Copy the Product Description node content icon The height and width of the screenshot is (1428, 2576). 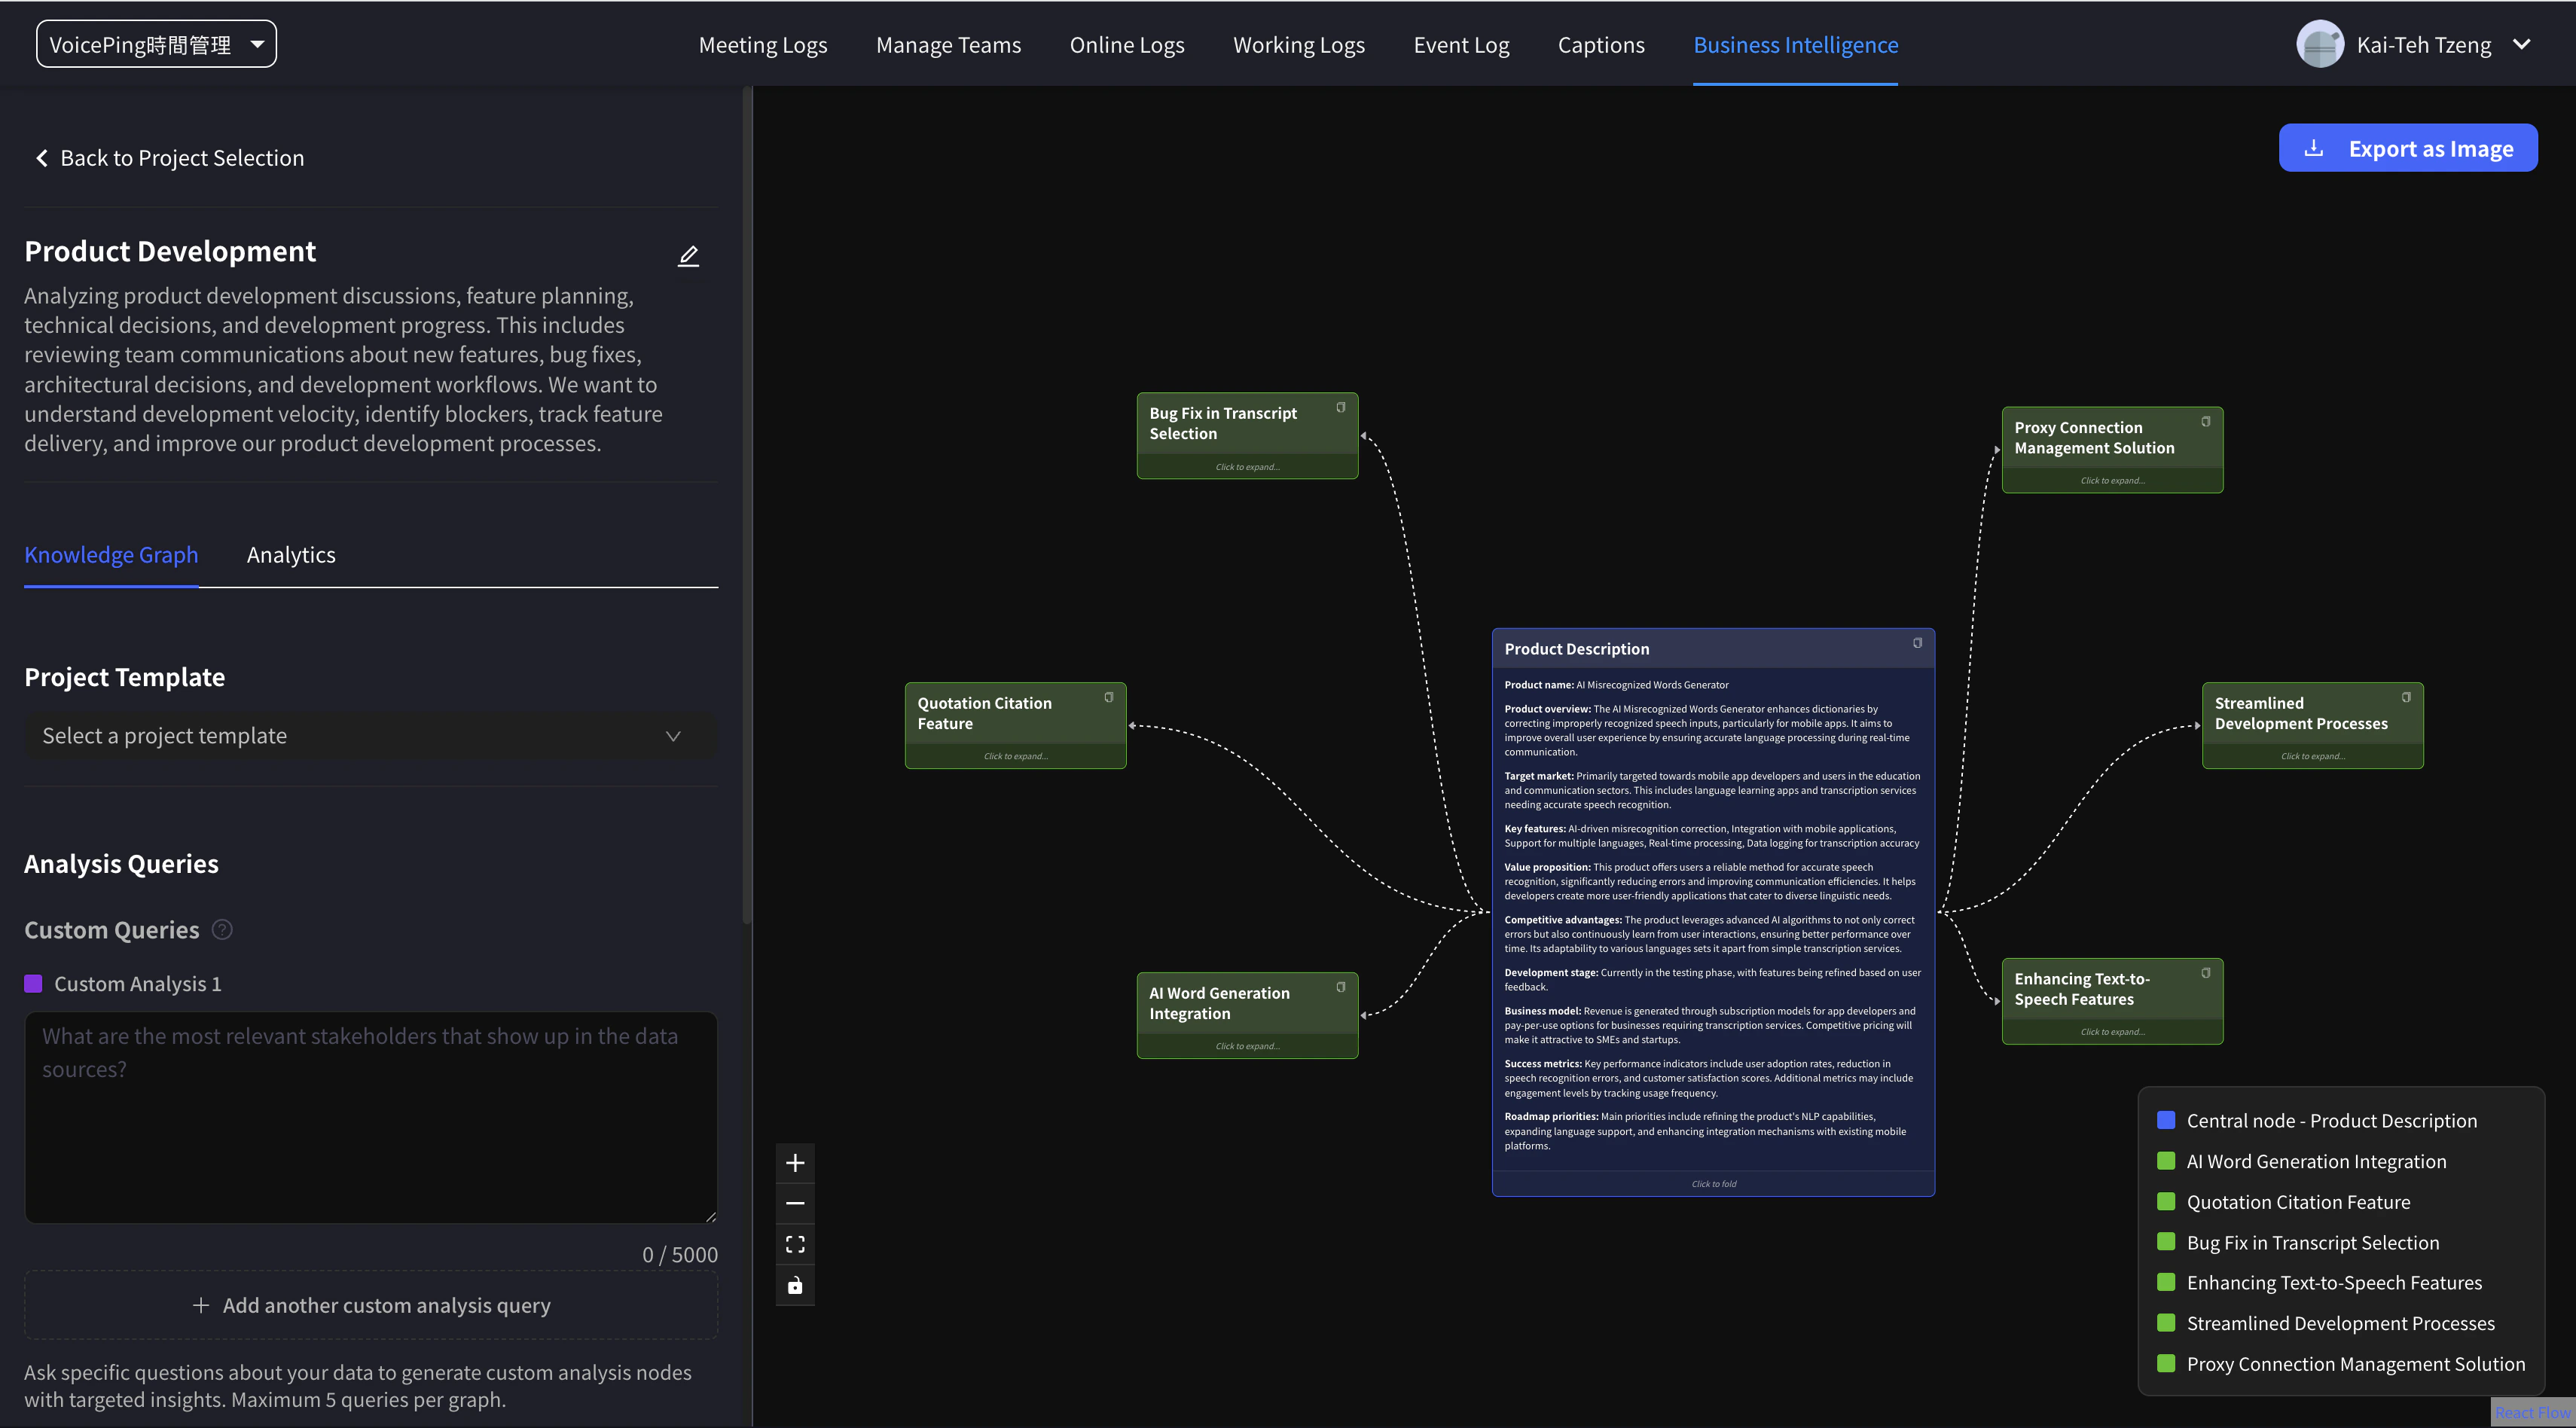click(1917, 643)
